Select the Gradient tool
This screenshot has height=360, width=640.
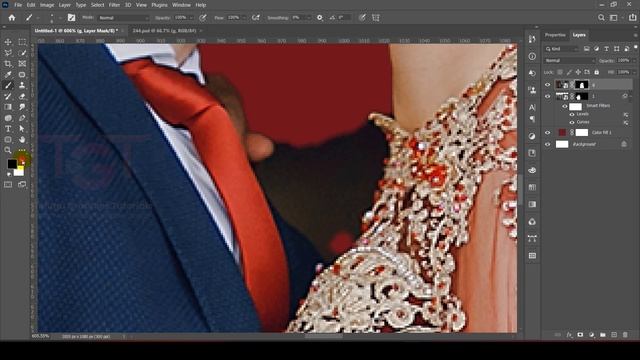[x=8, y=107]
